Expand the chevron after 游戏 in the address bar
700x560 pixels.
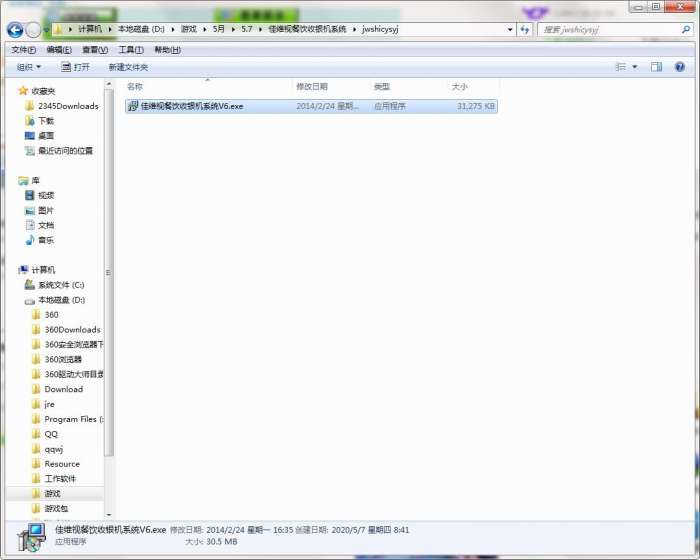[204, 29]
